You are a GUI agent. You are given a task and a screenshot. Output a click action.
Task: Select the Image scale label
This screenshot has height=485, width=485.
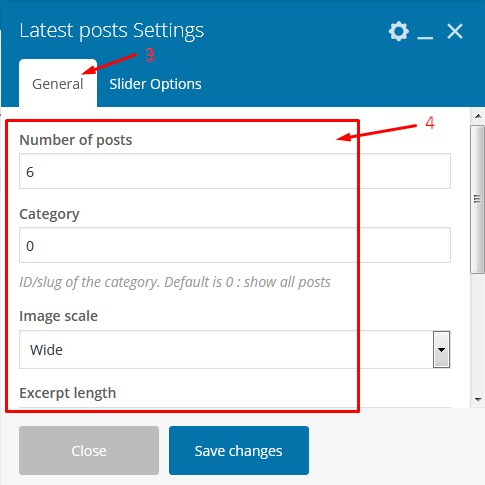point(58,316)
